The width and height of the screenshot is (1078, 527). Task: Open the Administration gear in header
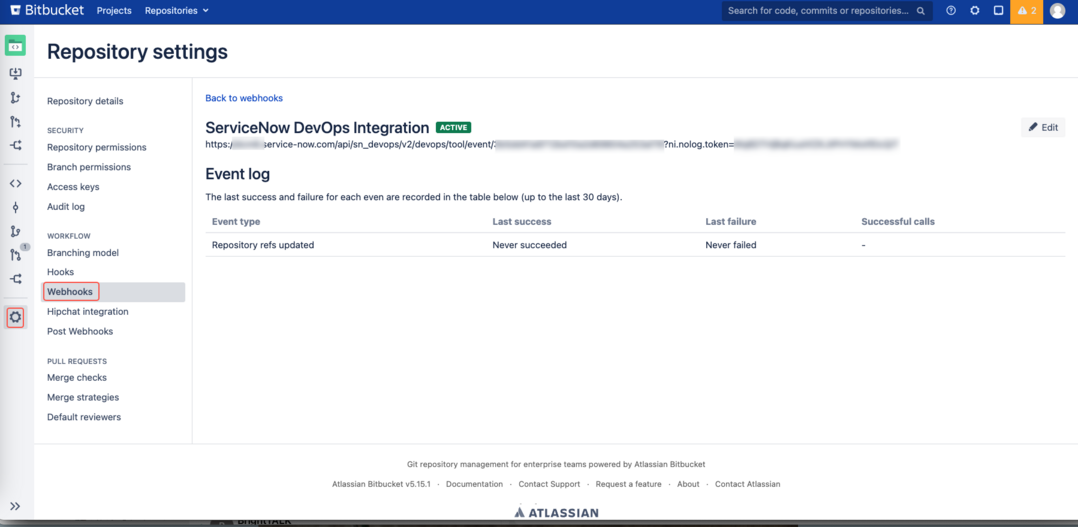pos(975,11)
